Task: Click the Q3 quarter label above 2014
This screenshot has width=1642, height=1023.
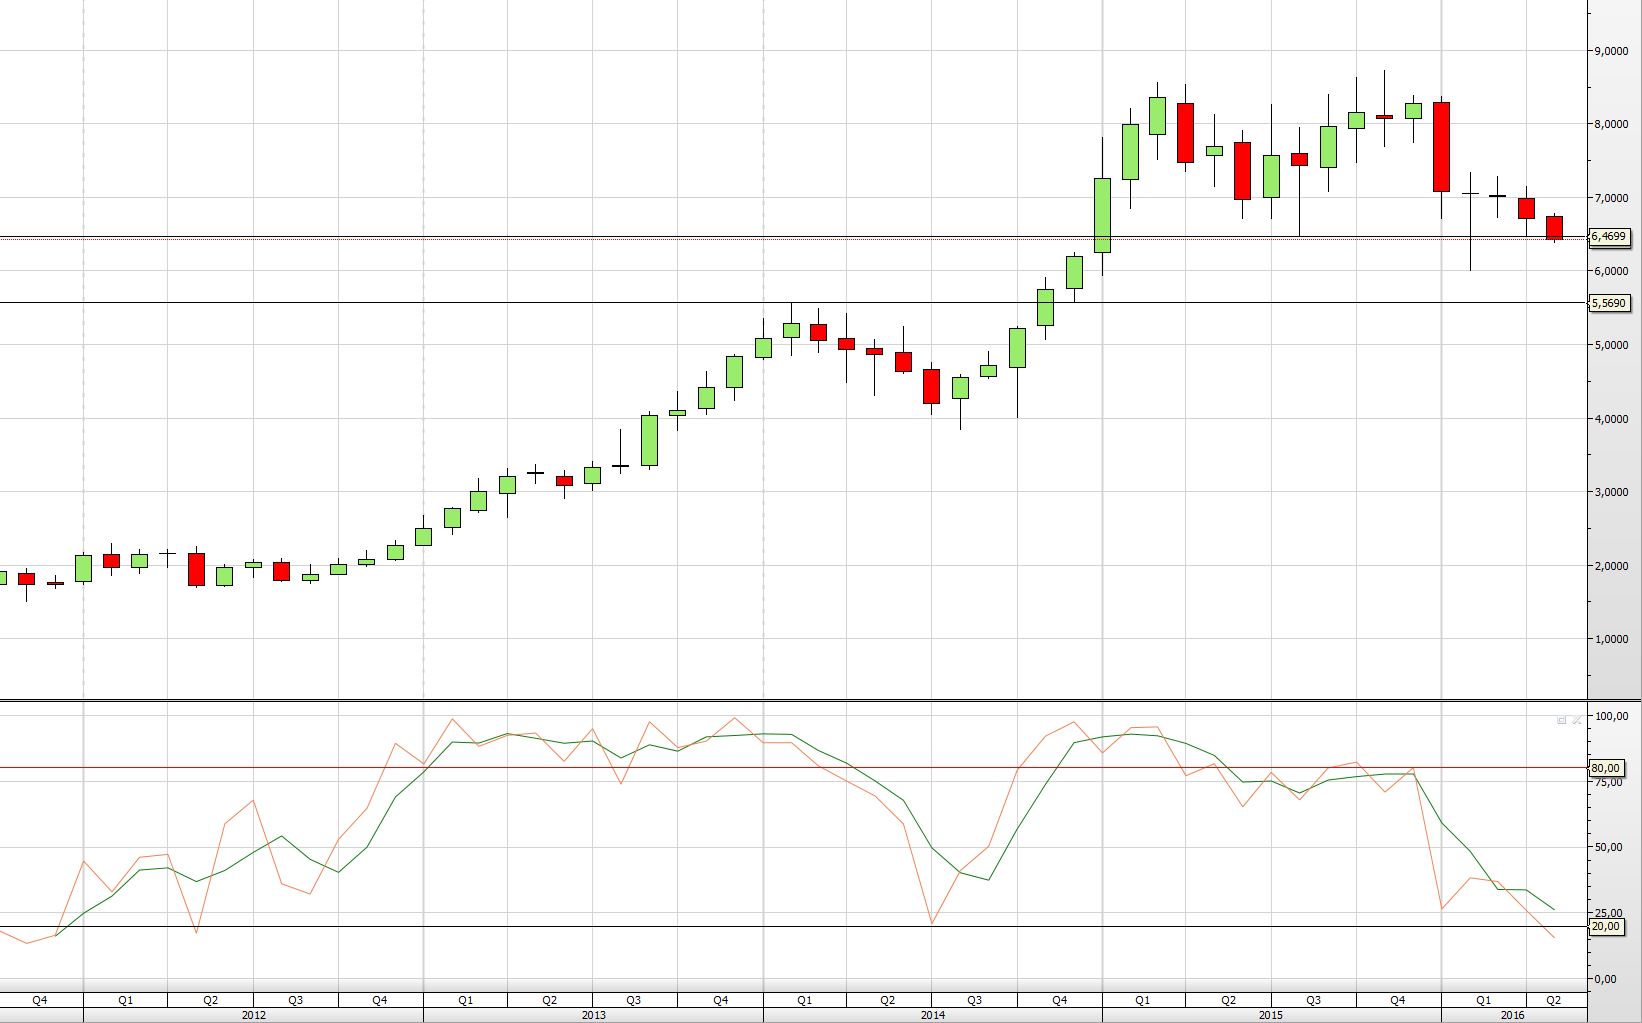Action: pos(974,1000)
